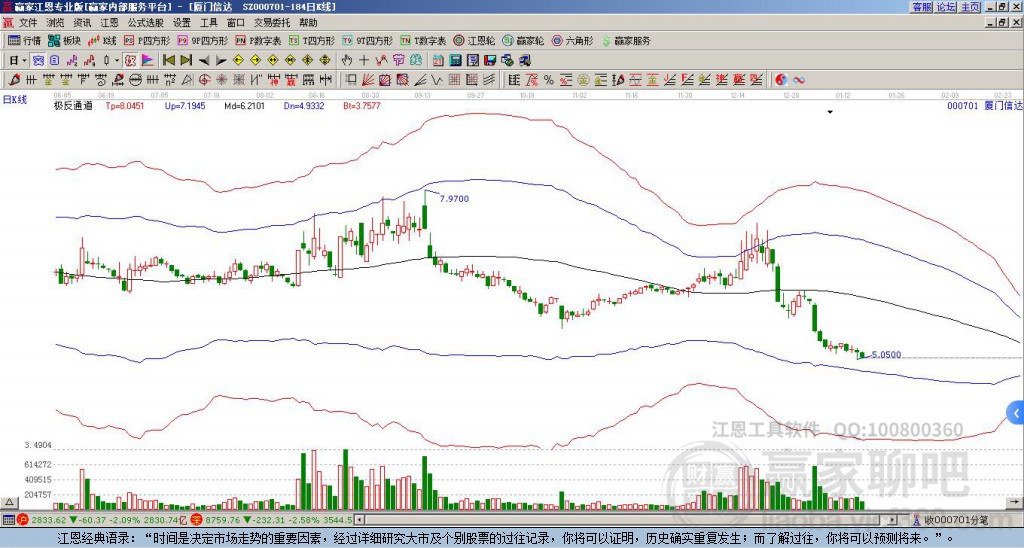This screenshot has width=1024, height=548.
Task: Click the 日K线 chart label
Action: coord(15,100)
